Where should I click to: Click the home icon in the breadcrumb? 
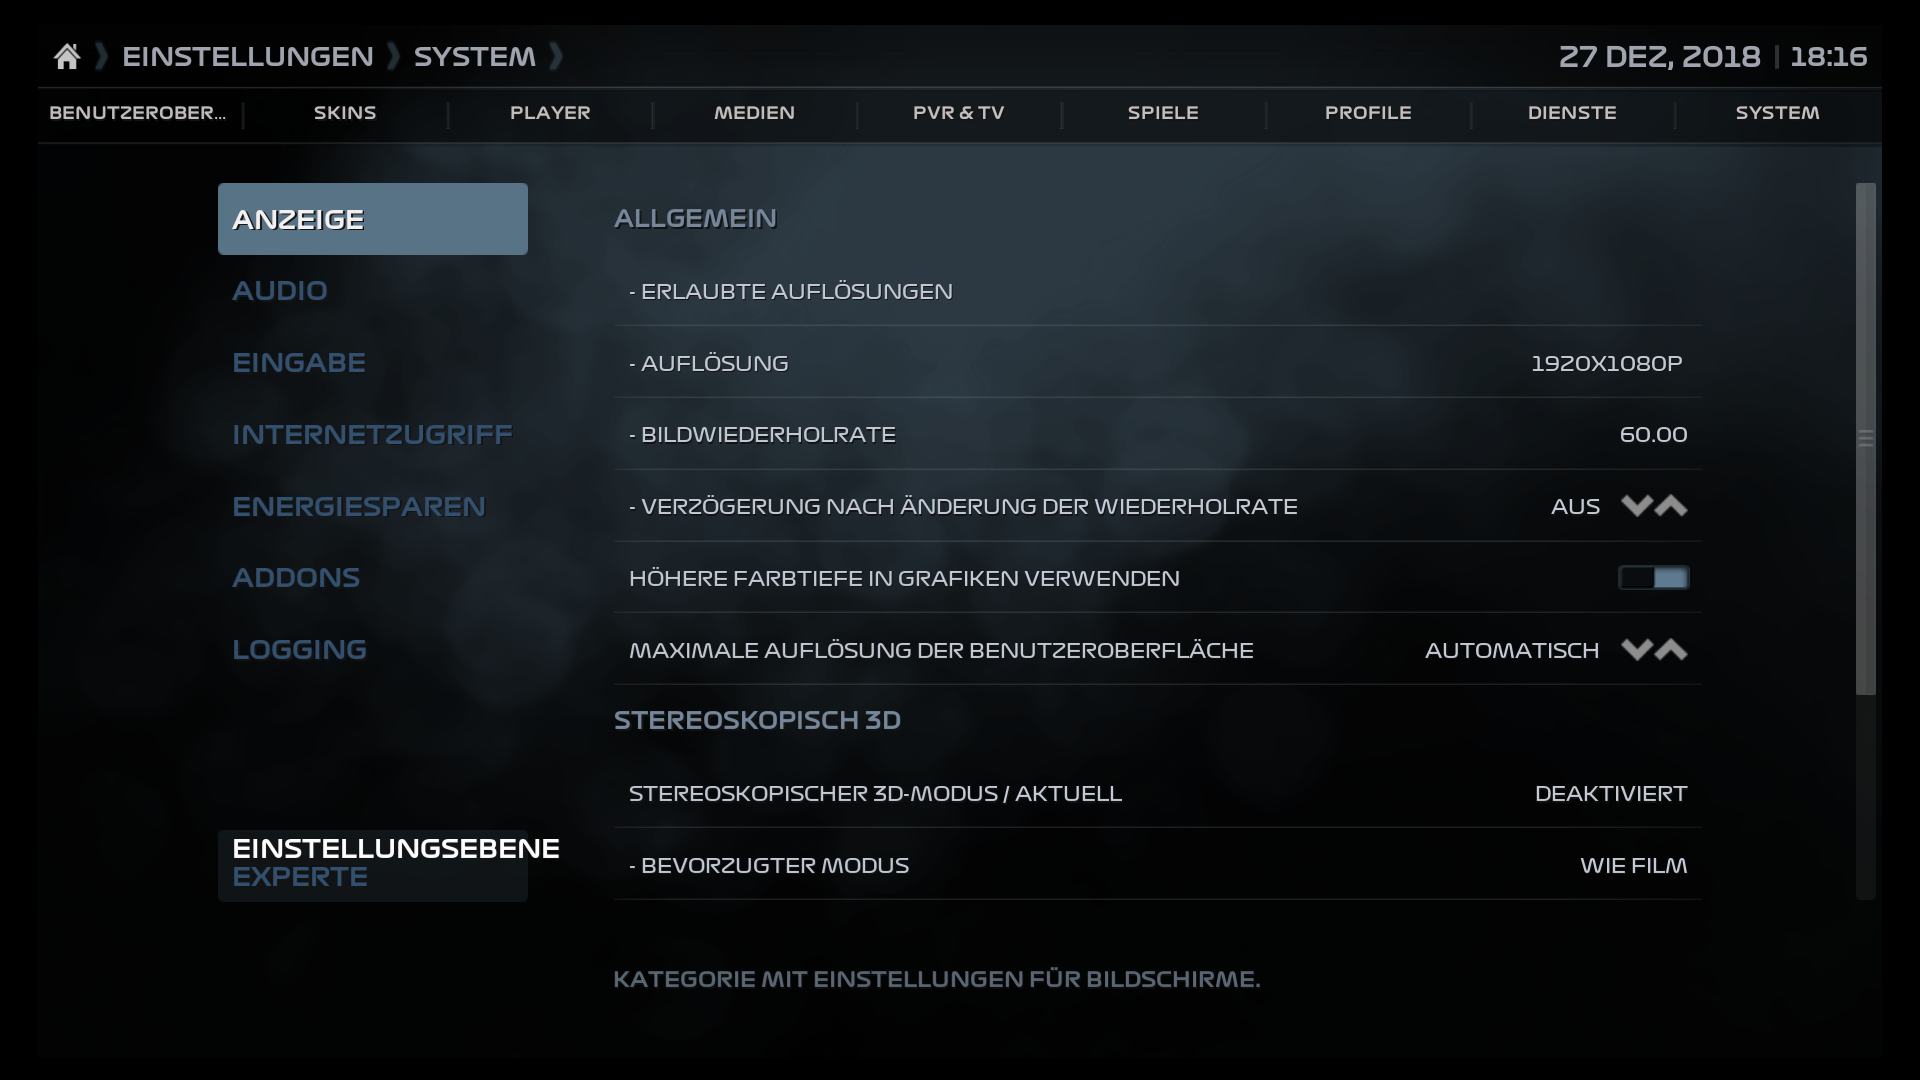pos(67,55)
